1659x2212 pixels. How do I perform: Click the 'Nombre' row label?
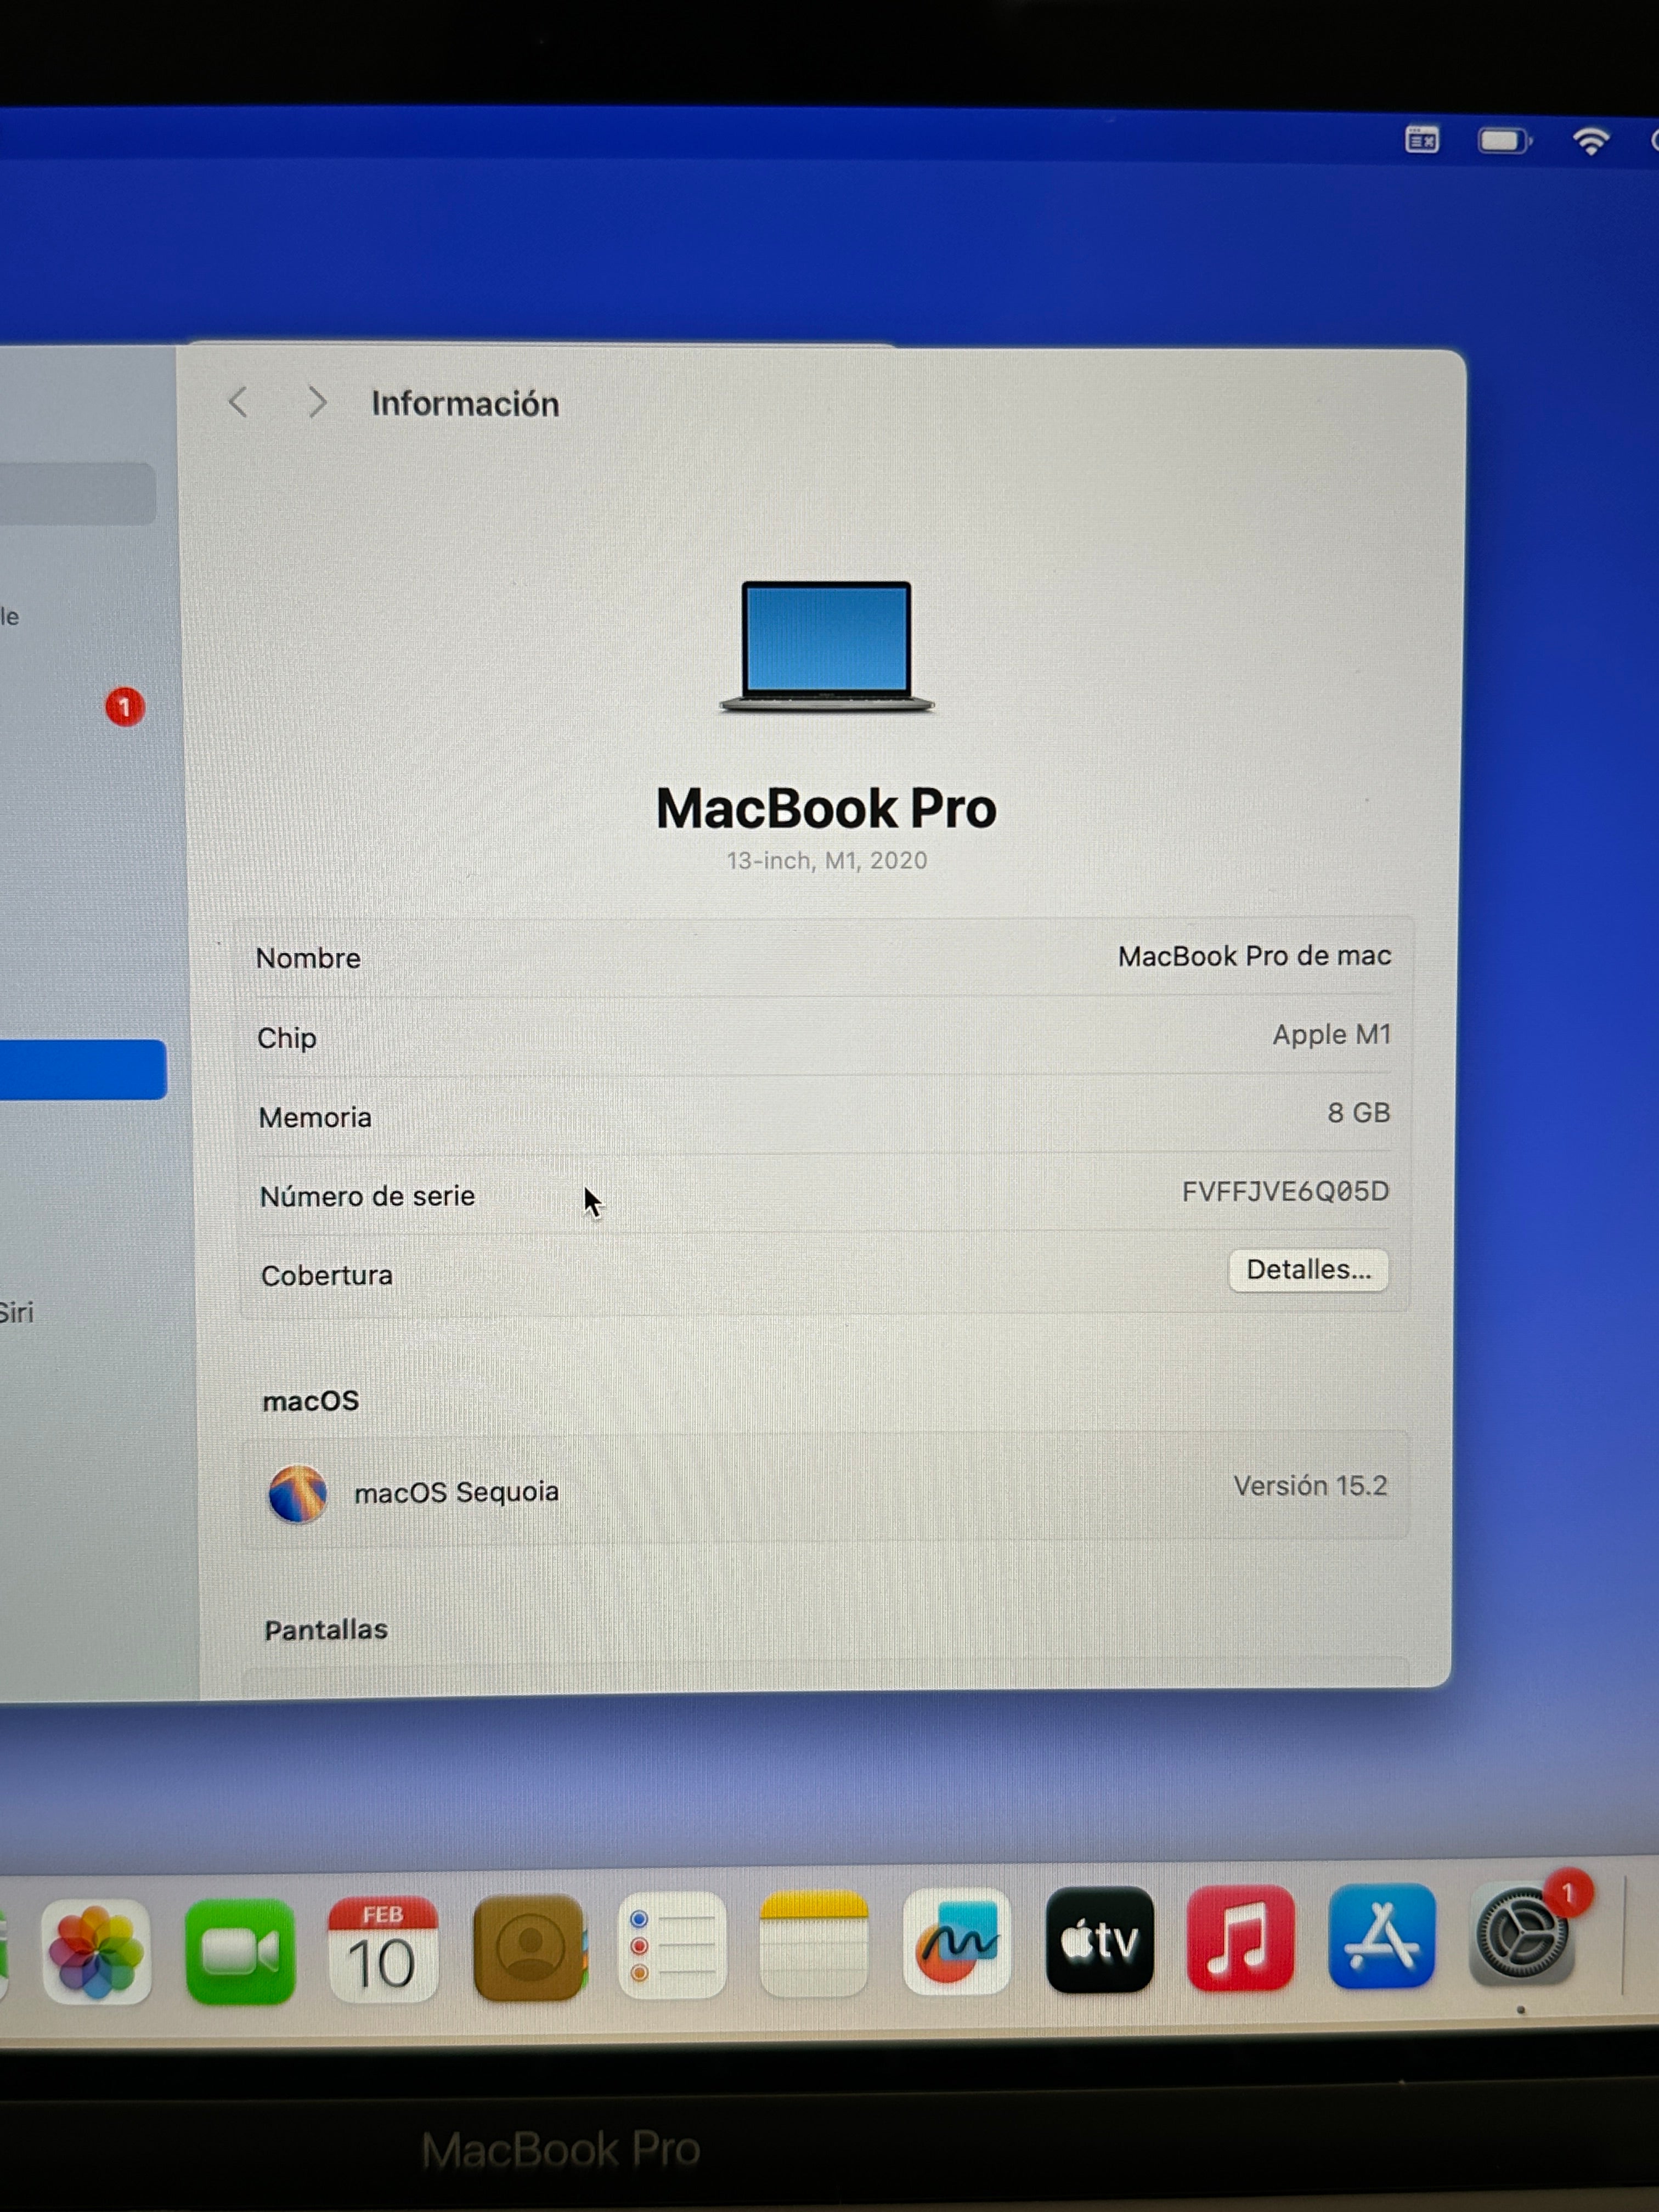click(308, 958)
